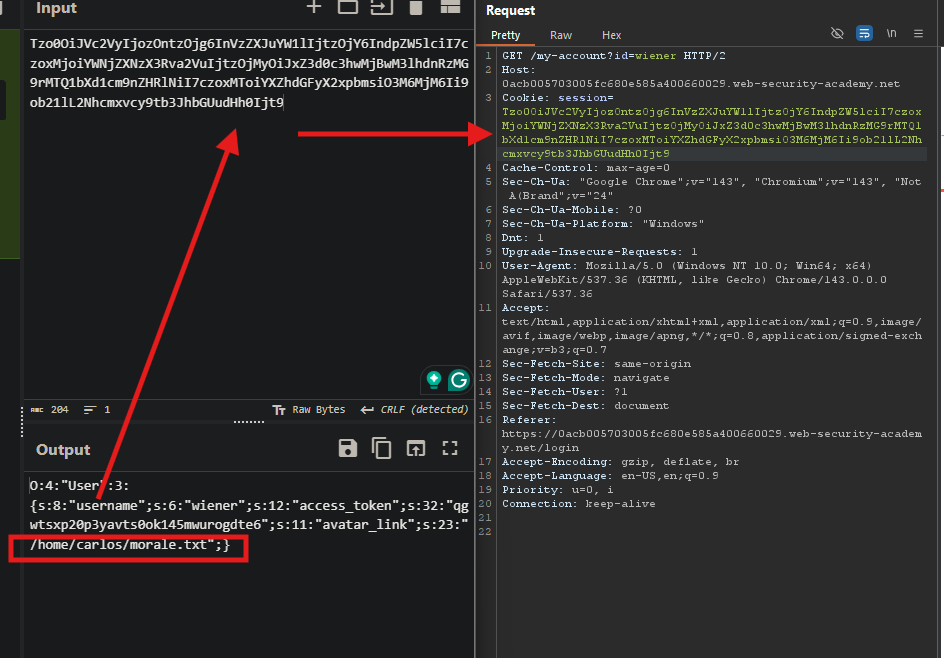Replace input with output icon
944x658 pixels.
[x=415, y=448]
